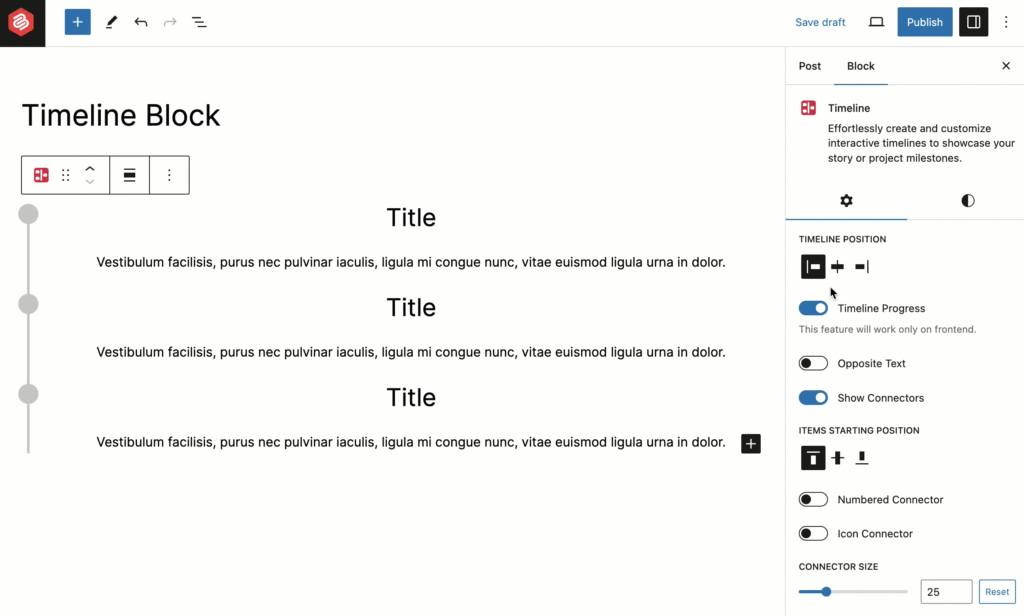Open the block options three-dot menu
Image resolution: width=1024 pixels, height=616 pixels.
point(169,174)
